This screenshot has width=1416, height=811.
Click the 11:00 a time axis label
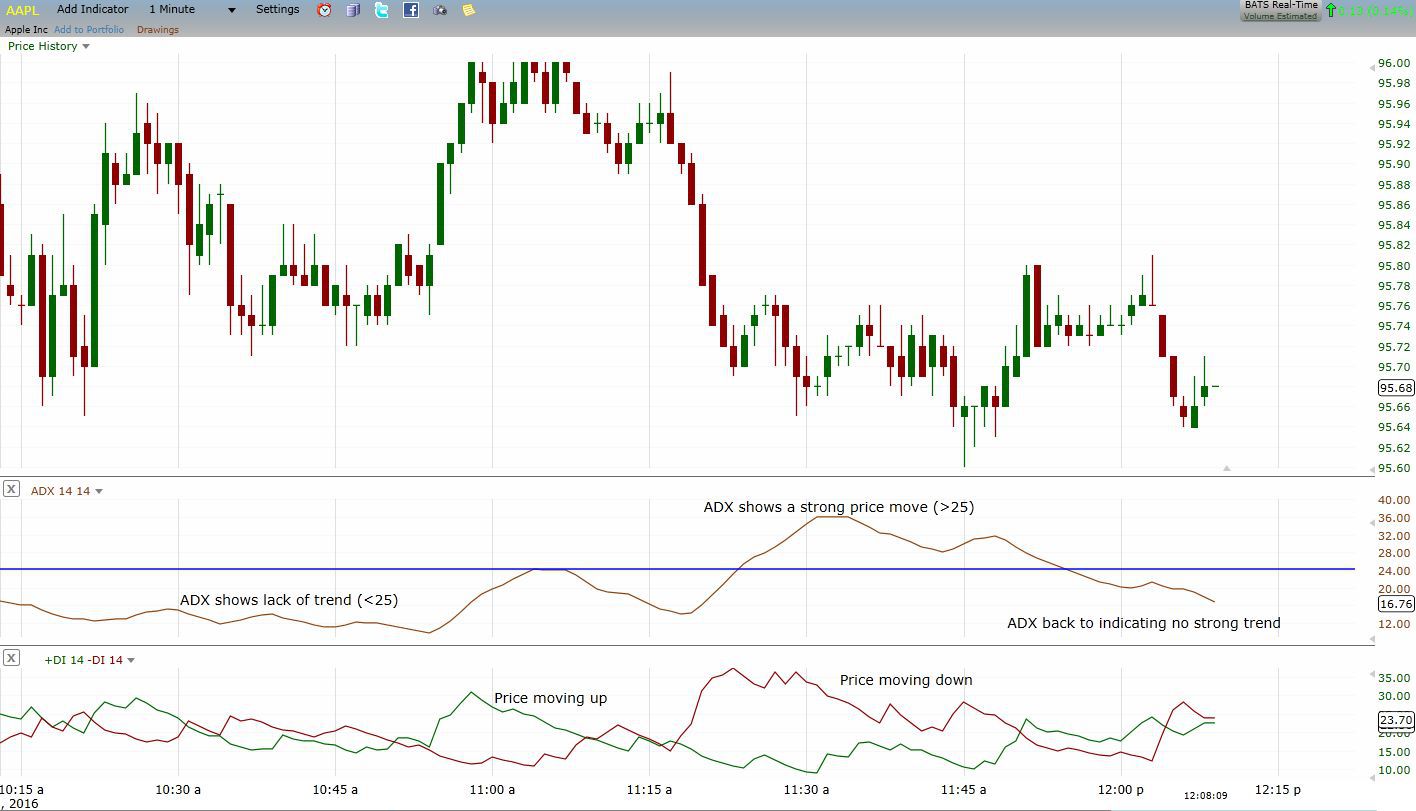pos(491,789)
